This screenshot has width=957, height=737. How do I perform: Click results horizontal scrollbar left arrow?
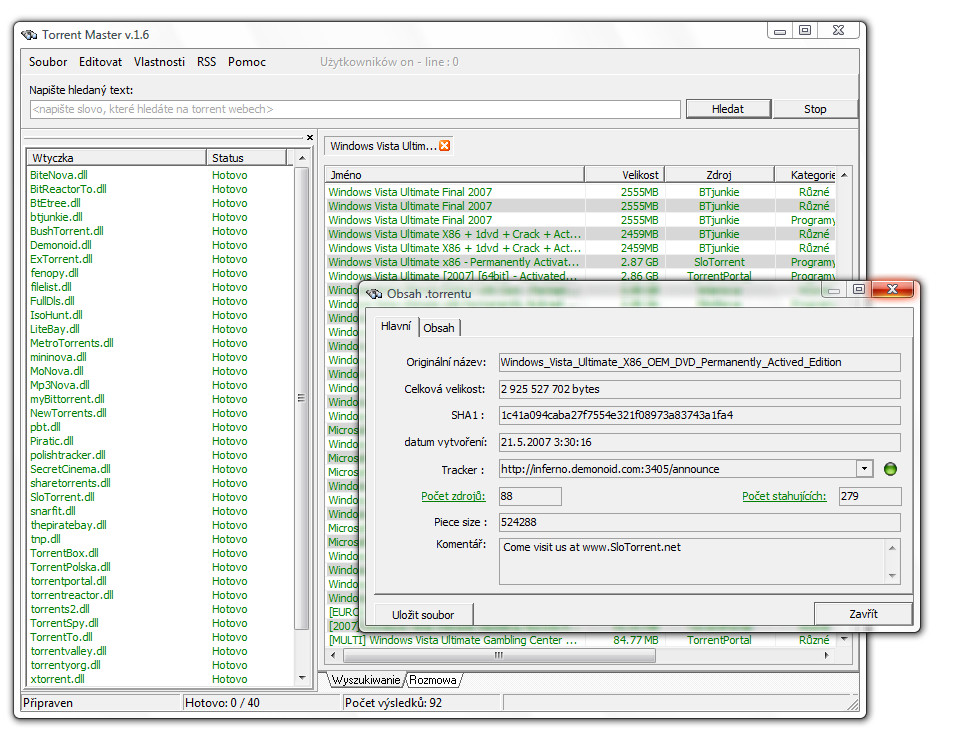coord(333,655)
